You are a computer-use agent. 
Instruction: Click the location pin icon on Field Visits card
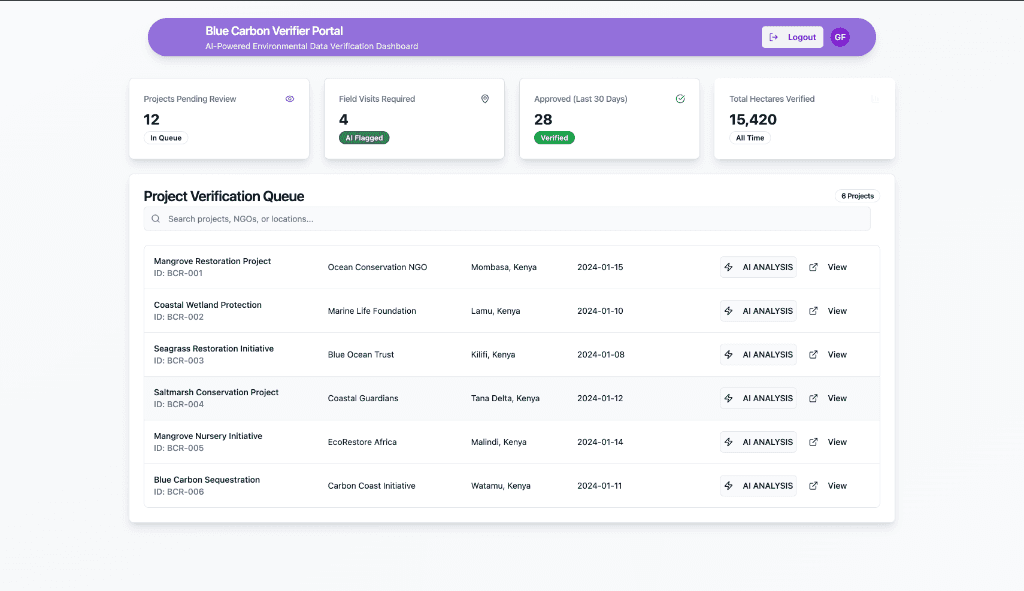pyautogui.click(x=485, y=99)
